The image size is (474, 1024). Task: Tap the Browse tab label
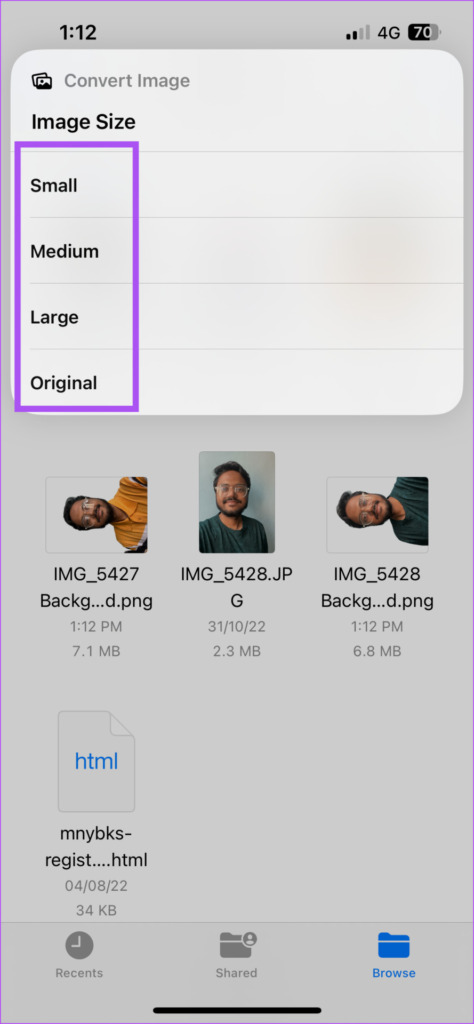click(394, 973)
